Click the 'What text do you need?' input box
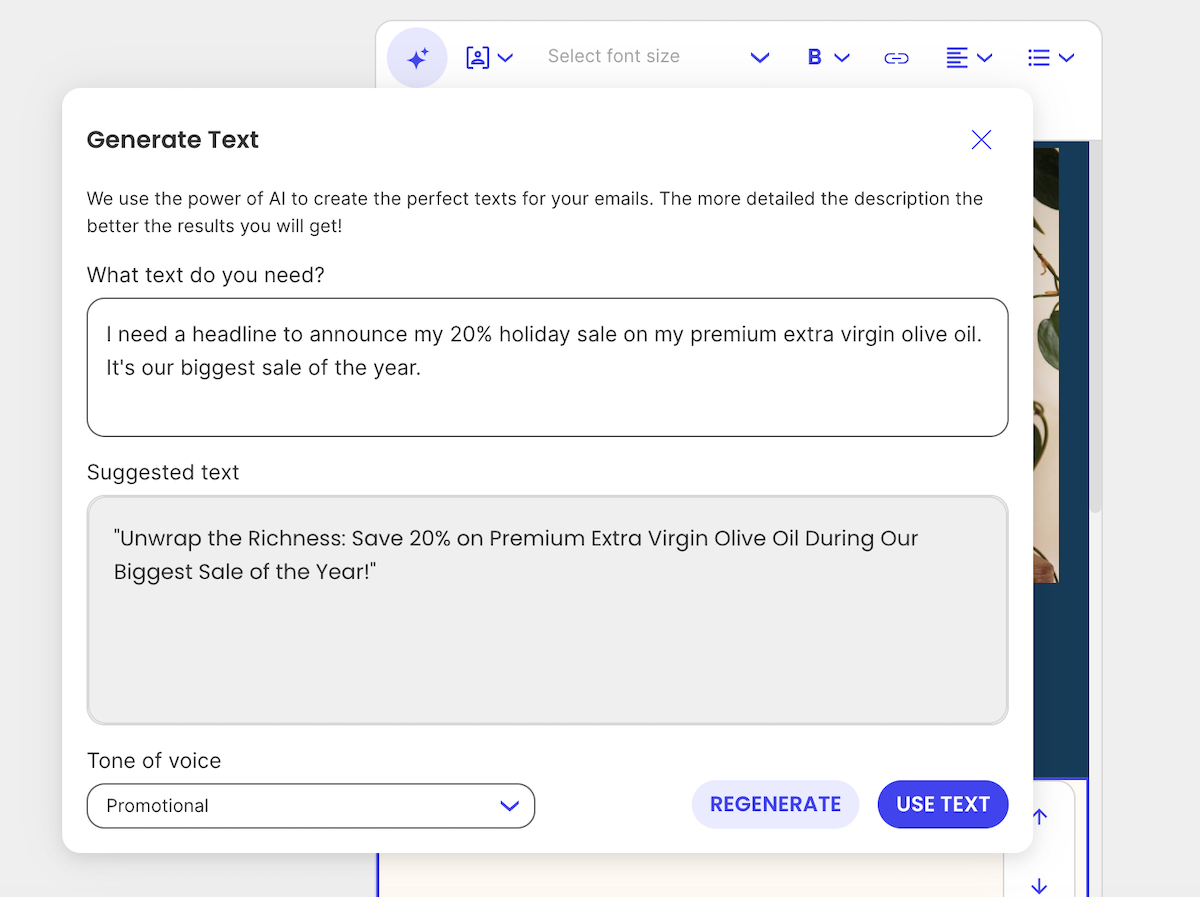1200x897 pixels. click(547, 367)
